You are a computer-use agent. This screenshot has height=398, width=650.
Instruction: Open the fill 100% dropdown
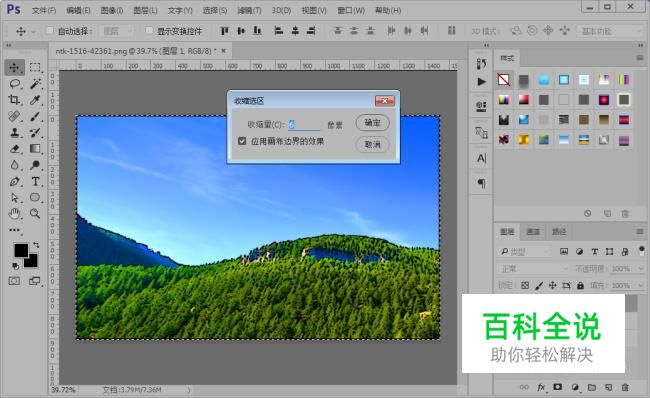coord(641,285)
